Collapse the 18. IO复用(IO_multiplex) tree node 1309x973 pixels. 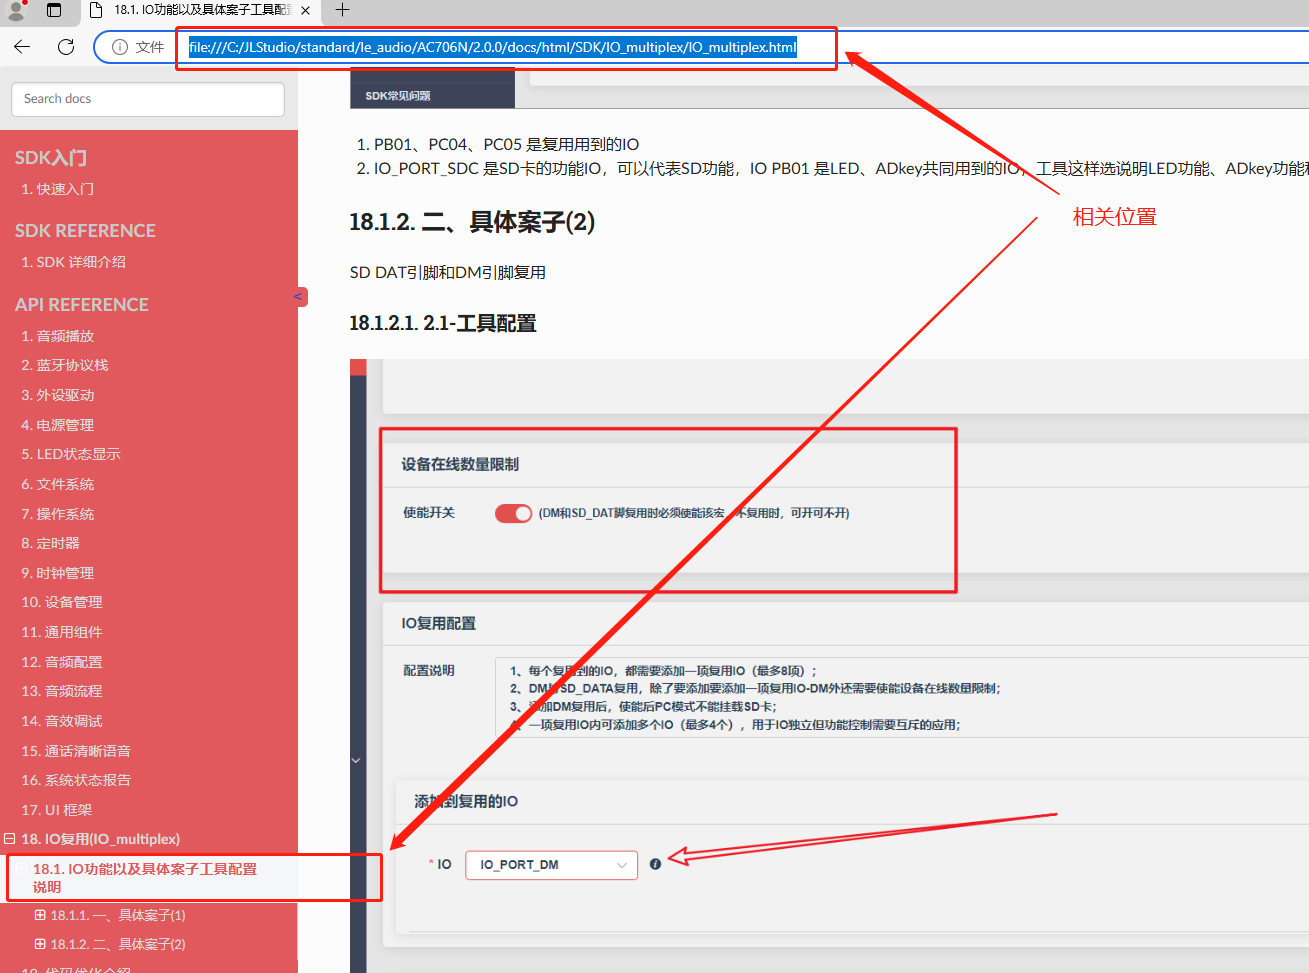9,839
